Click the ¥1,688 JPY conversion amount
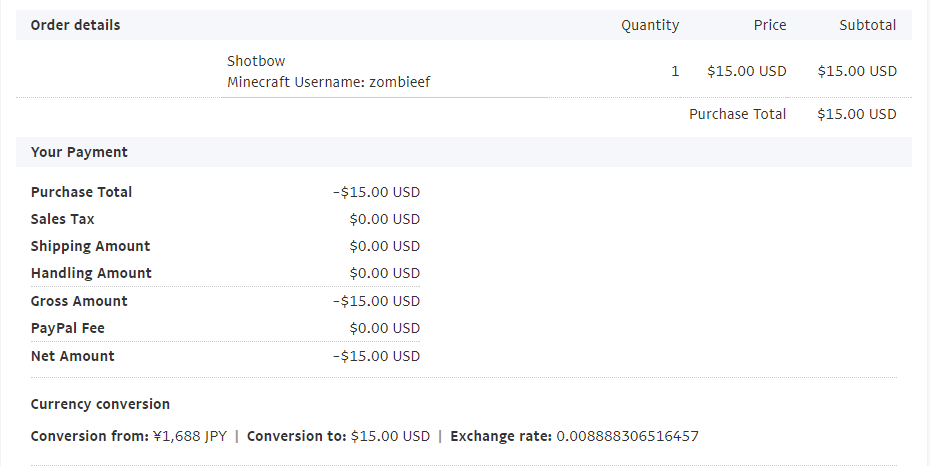 [x=189, y=436]
